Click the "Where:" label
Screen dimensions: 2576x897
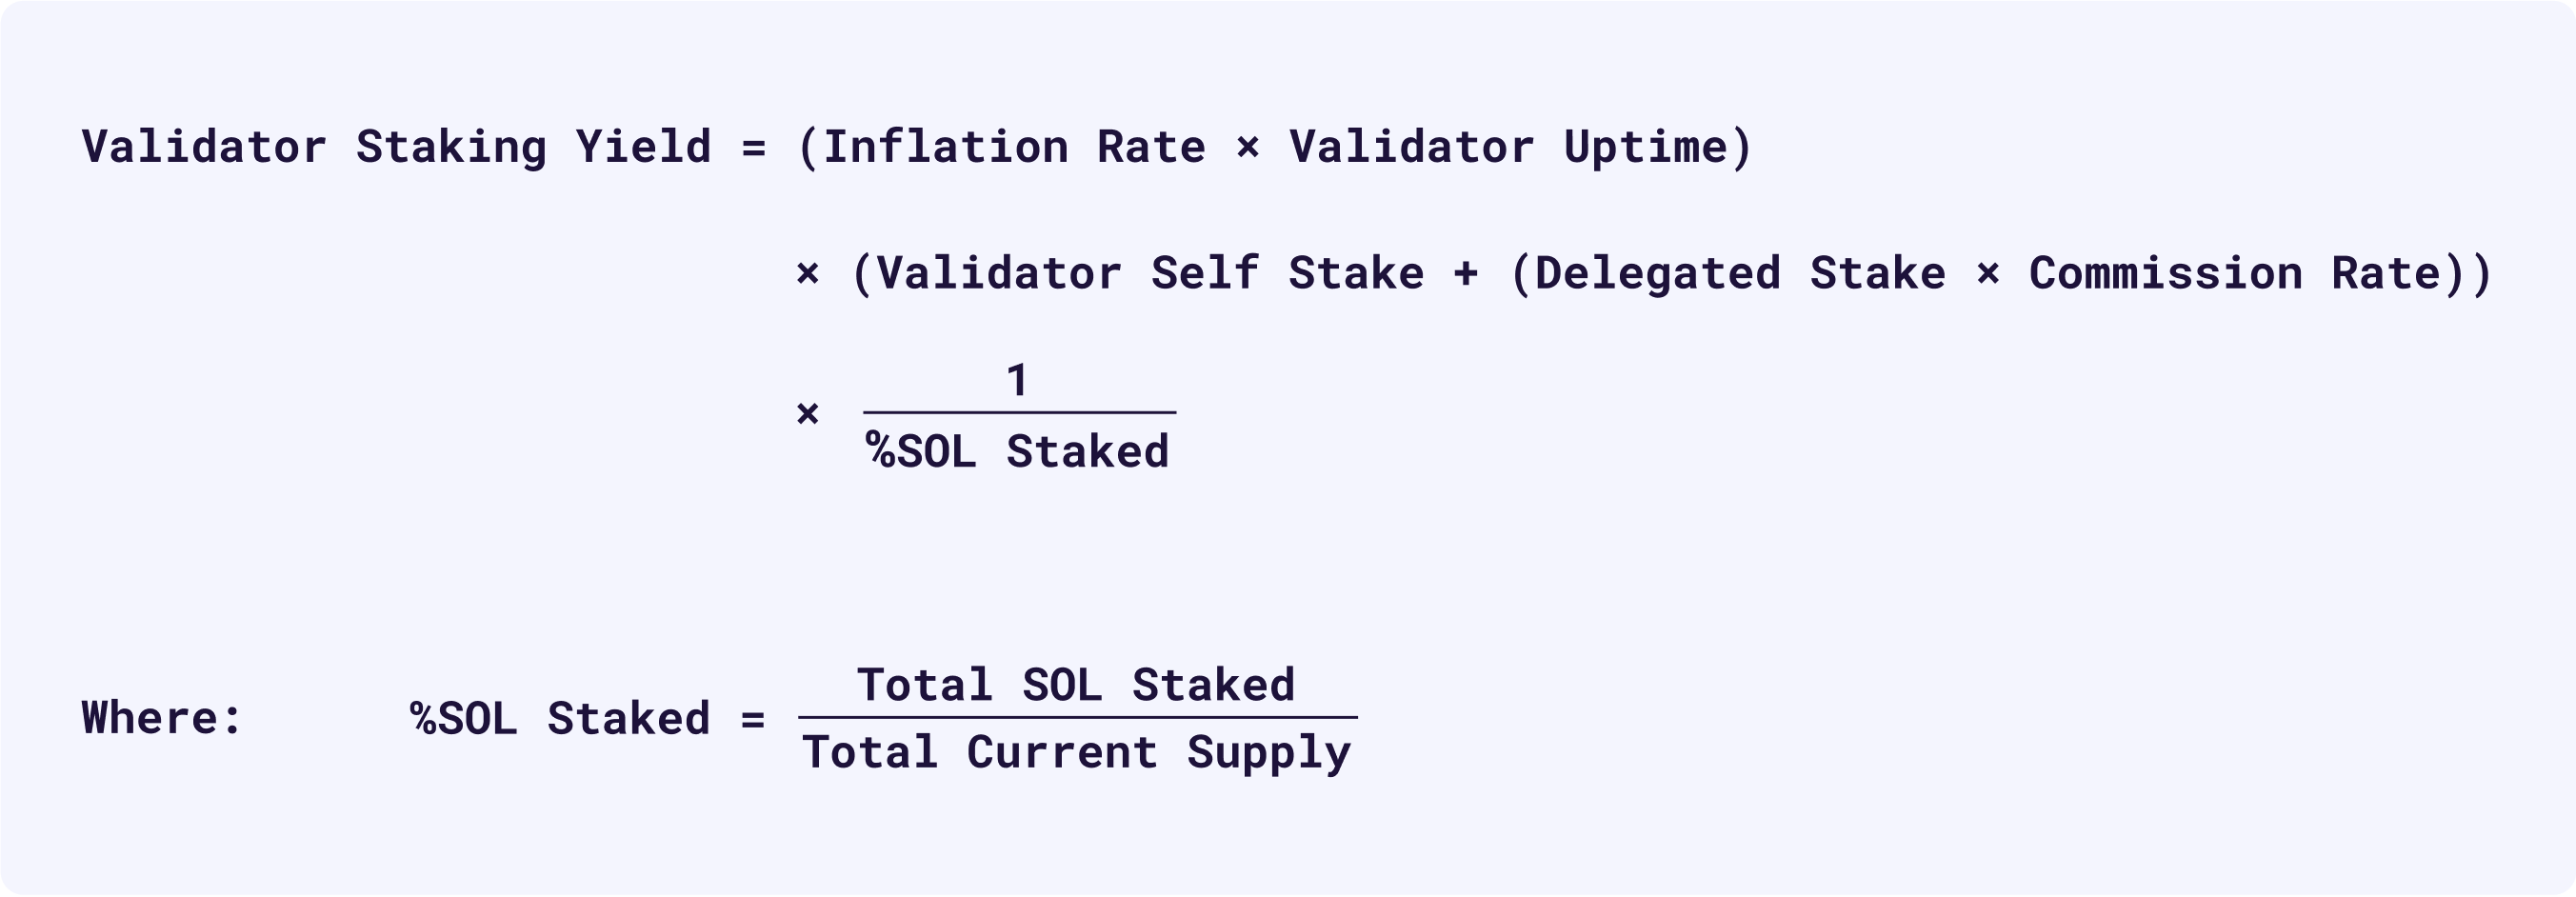point(162,718)
